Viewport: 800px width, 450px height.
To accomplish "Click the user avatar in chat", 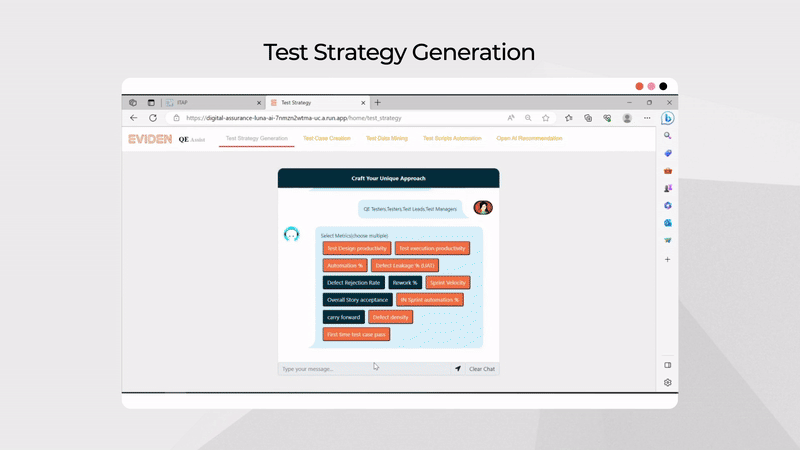I will pos(483,208).
